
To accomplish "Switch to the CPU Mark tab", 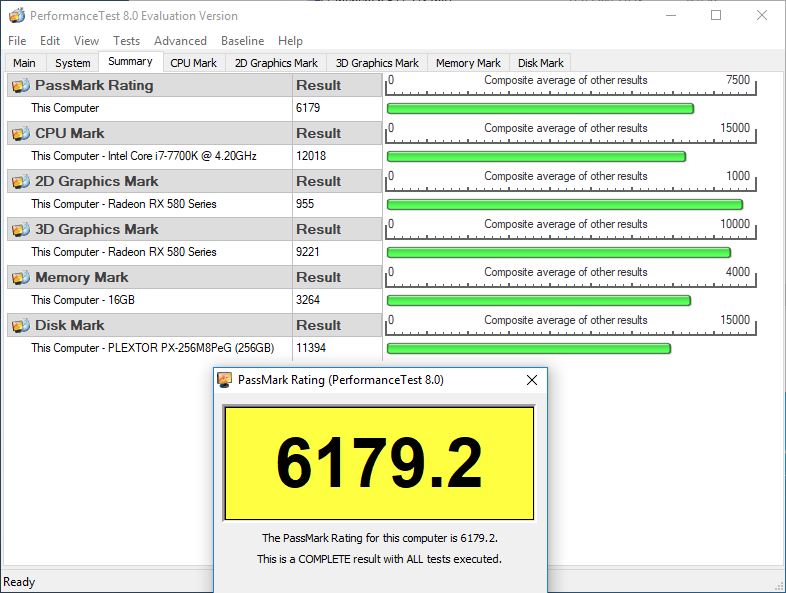I will pos(193,63).
